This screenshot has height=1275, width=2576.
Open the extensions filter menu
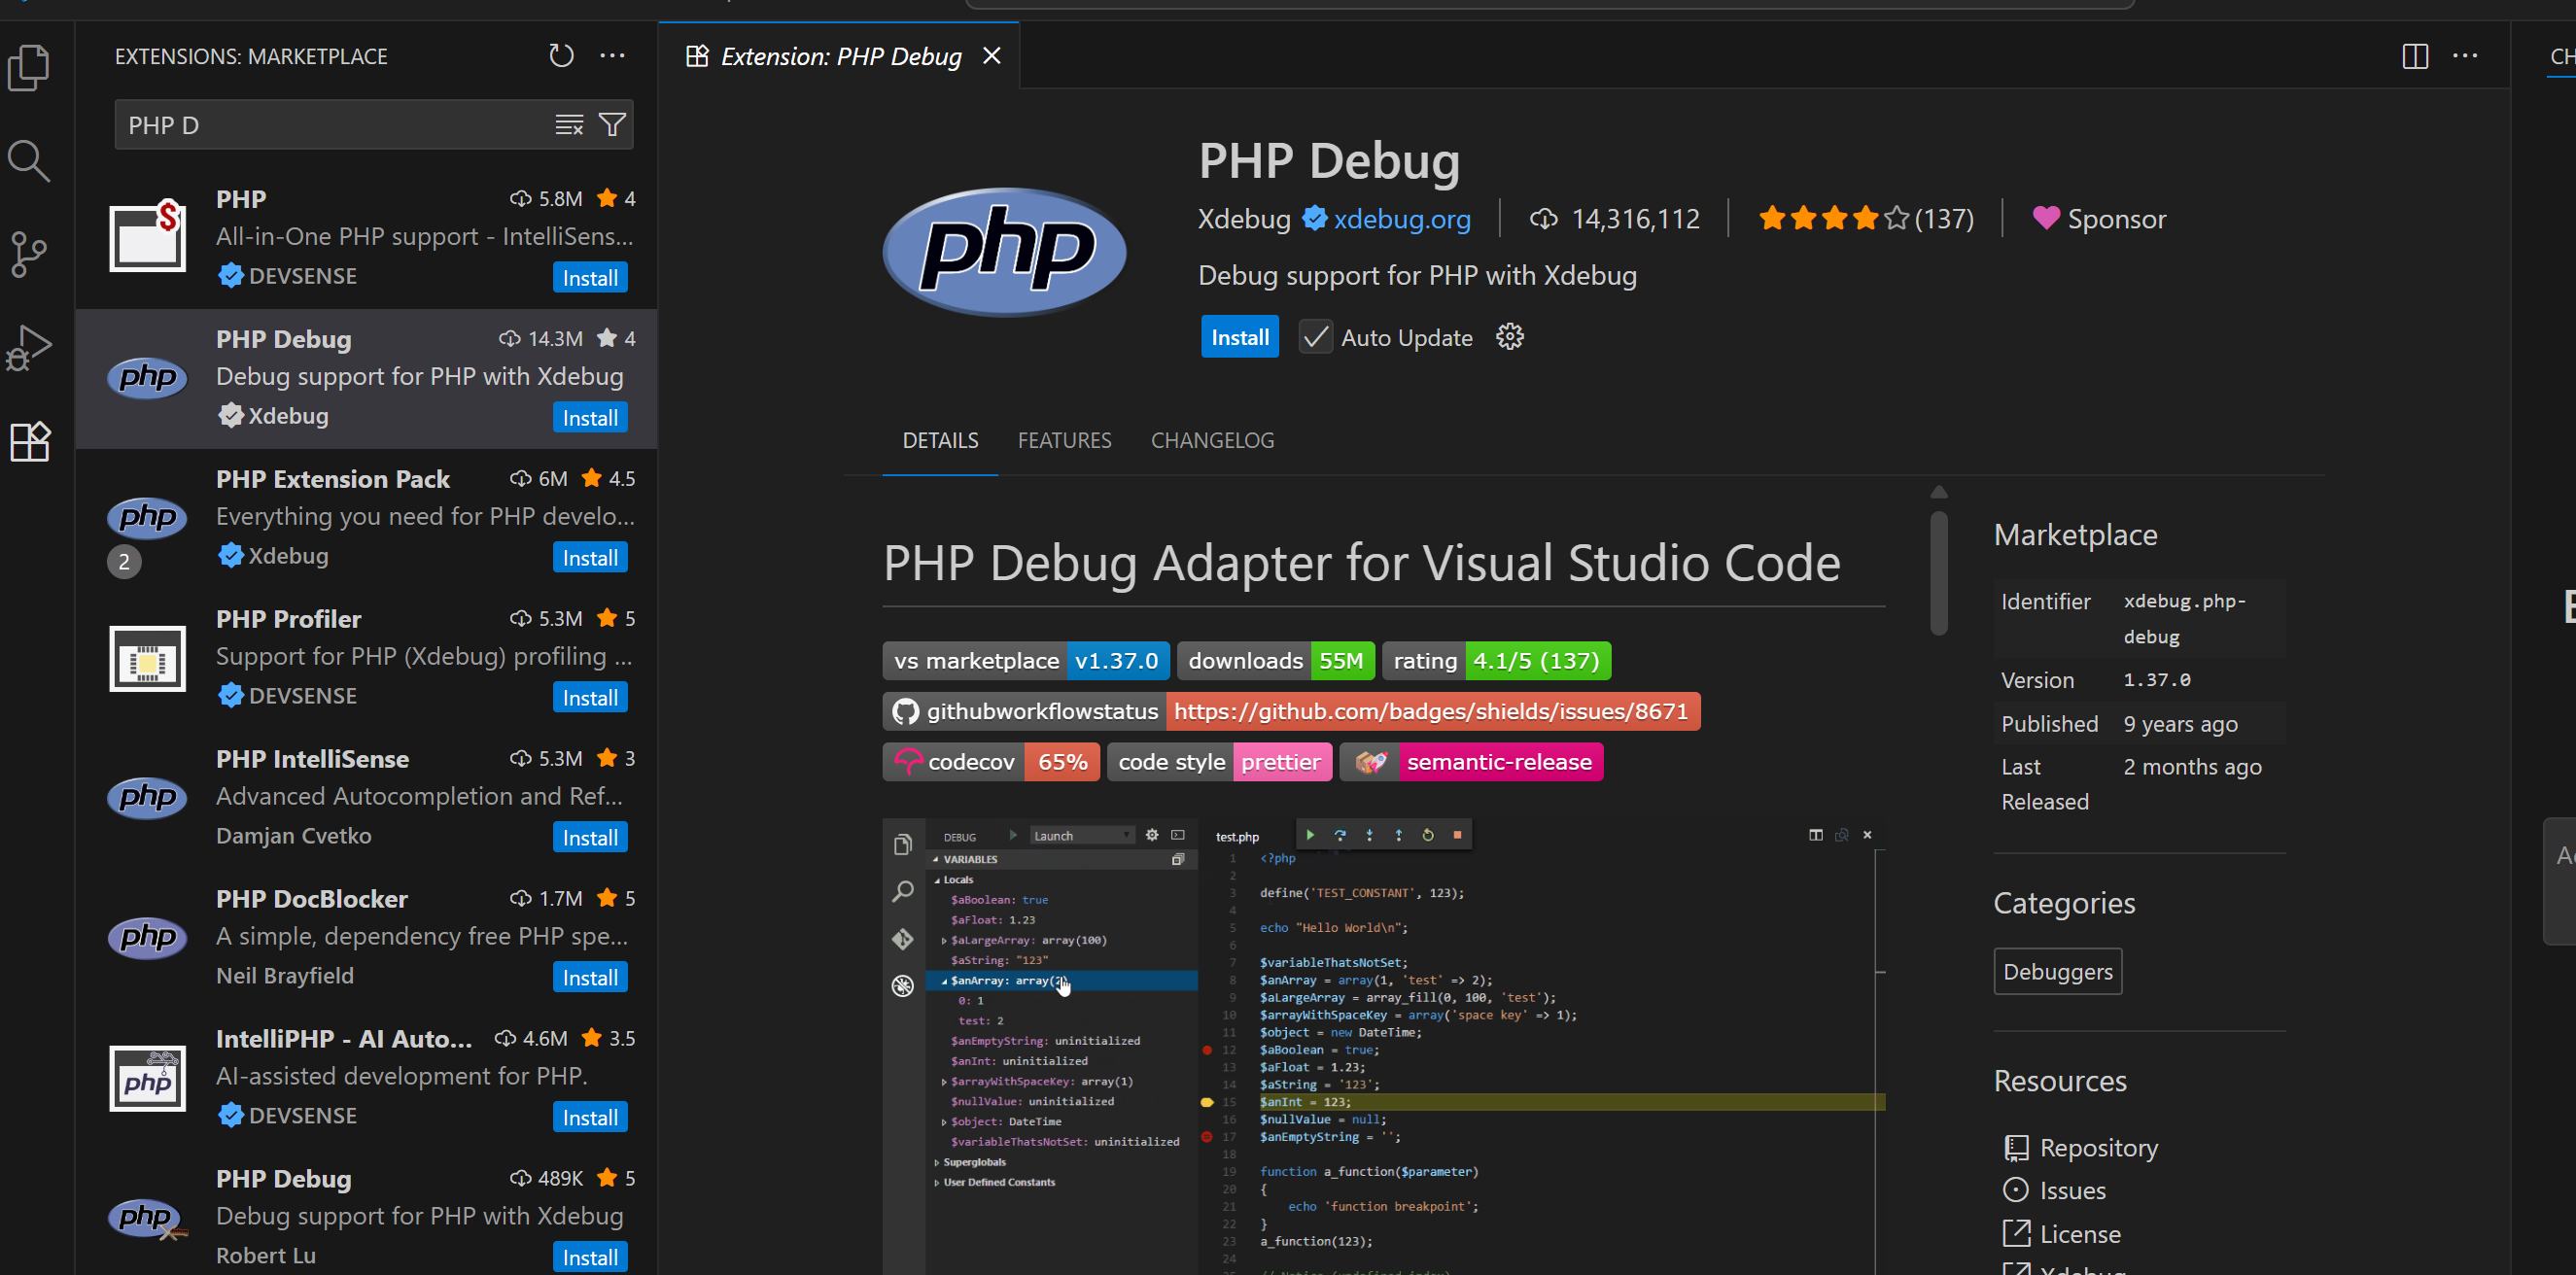[612, 125]
